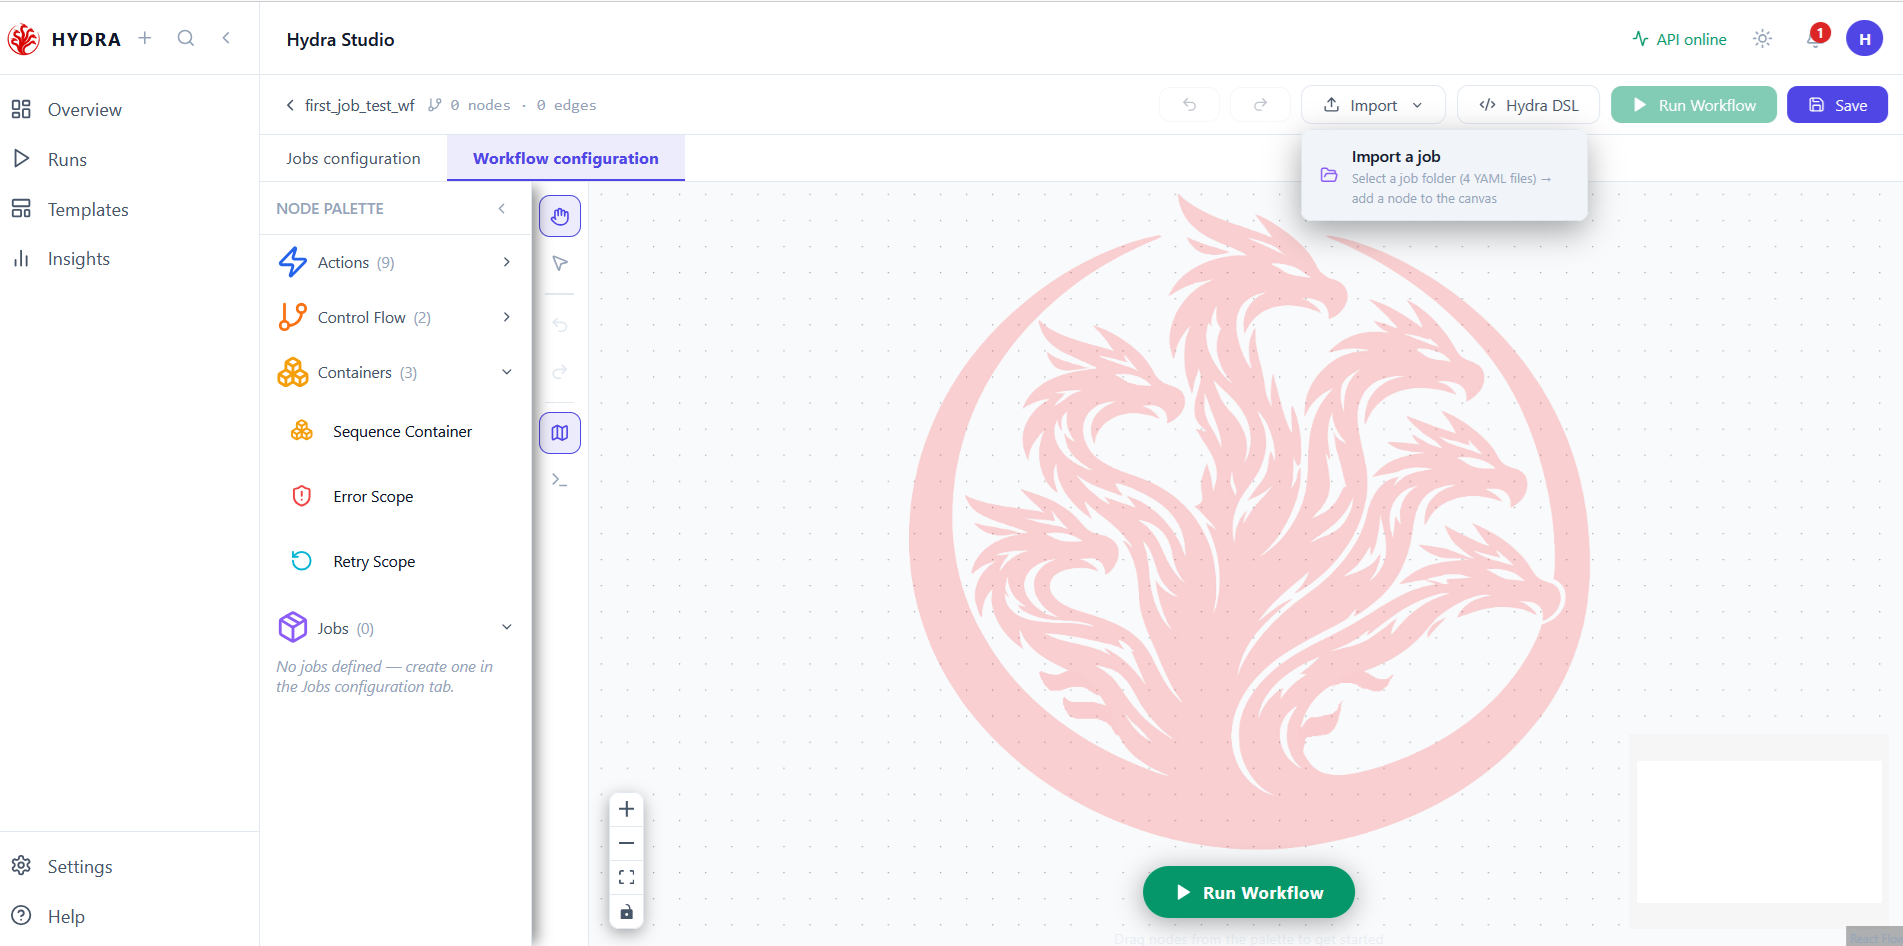This screenshot has width=1903, height=946.
Task: Click the first_job_test_wf workflow name
Action: [x=360, y=105]
